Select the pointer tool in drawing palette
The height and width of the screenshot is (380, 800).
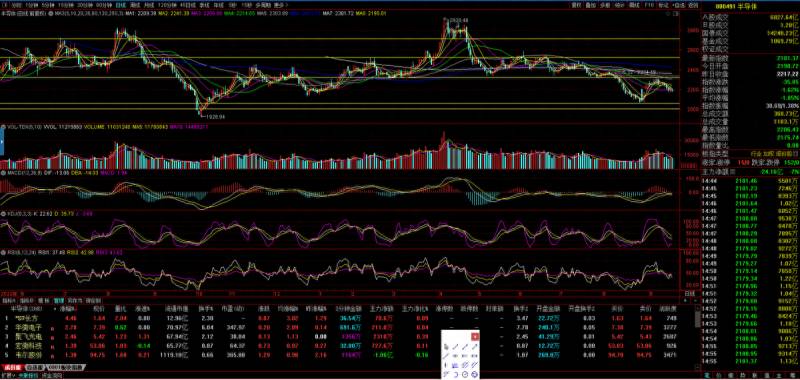[x=446, y=347]
